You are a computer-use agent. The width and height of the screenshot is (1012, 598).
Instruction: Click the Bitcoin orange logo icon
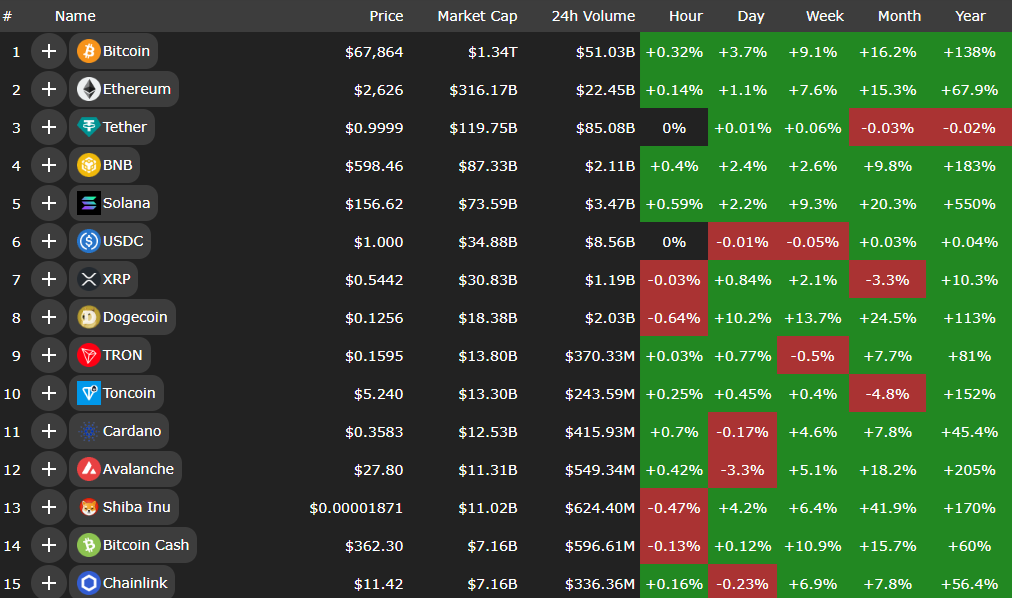click(89, 51)
